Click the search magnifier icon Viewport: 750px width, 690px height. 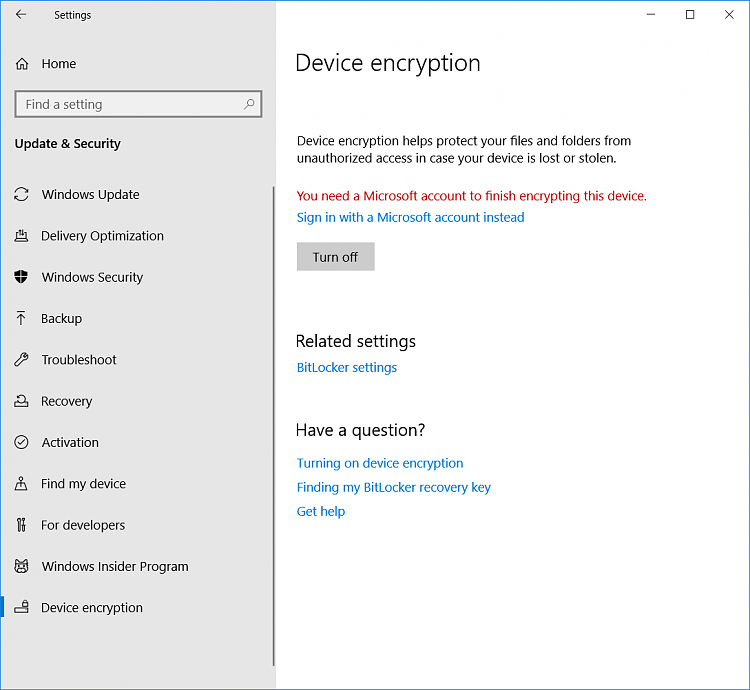coord(249,104)
